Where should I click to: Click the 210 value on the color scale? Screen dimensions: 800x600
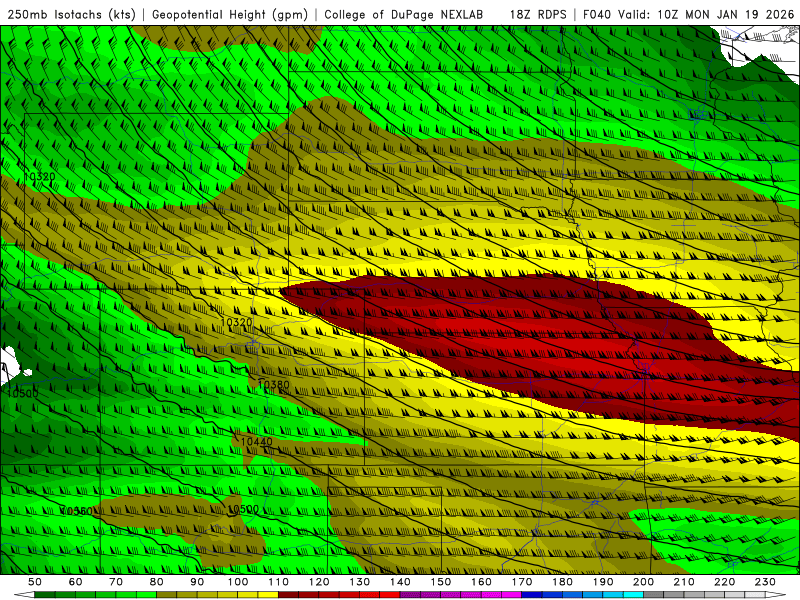[684, 582]
